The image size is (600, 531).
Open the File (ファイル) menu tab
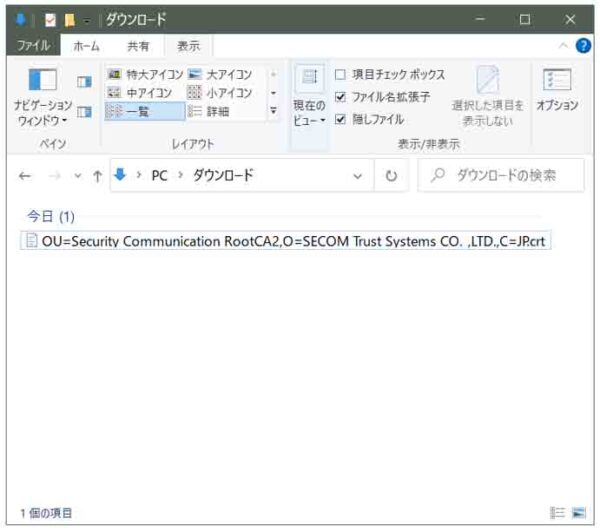pyautogui.click(x=33, y=46)
